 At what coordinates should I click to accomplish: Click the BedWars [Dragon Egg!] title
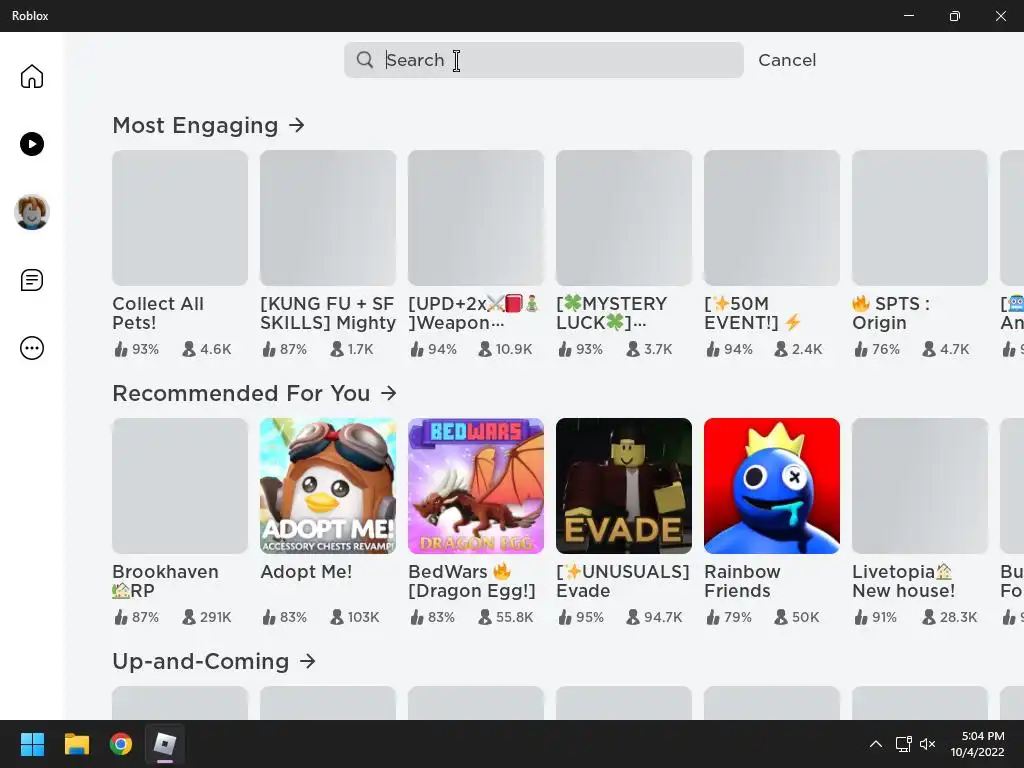point(472,581)
